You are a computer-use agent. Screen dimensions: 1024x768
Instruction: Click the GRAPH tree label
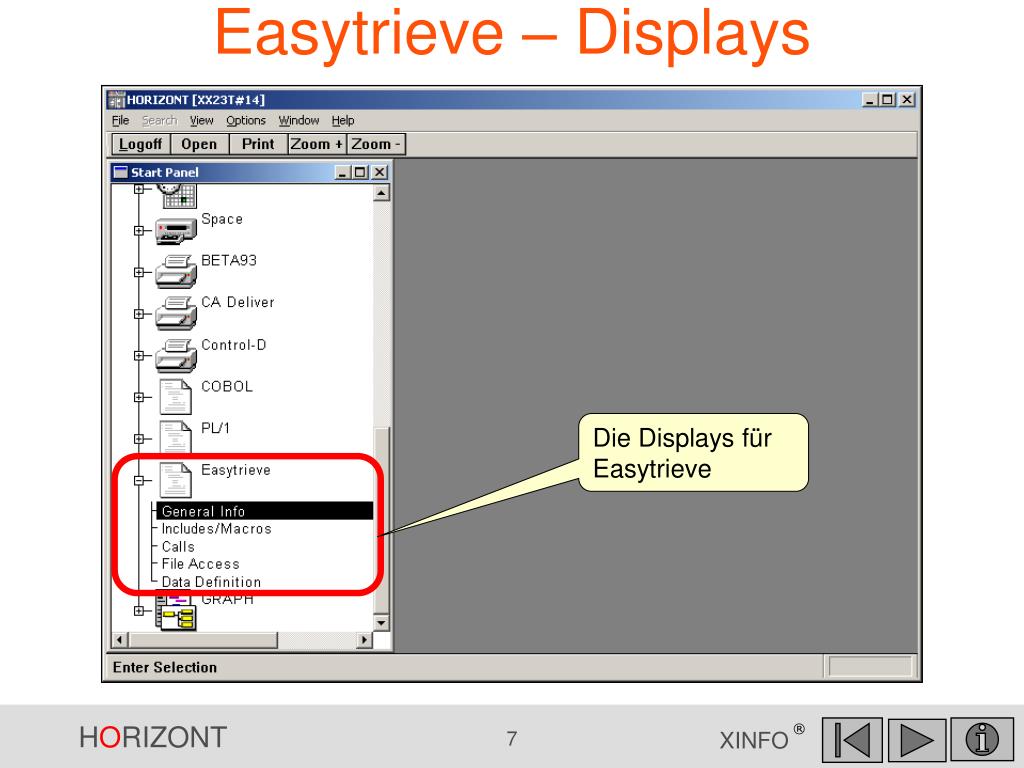[x=227, y=600]
